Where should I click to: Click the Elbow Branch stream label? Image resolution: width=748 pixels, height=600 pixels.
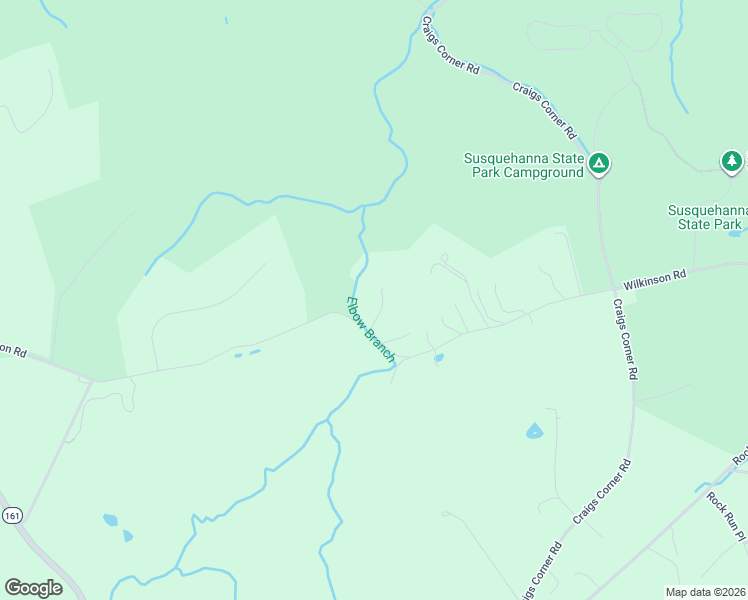click(371, 330)
